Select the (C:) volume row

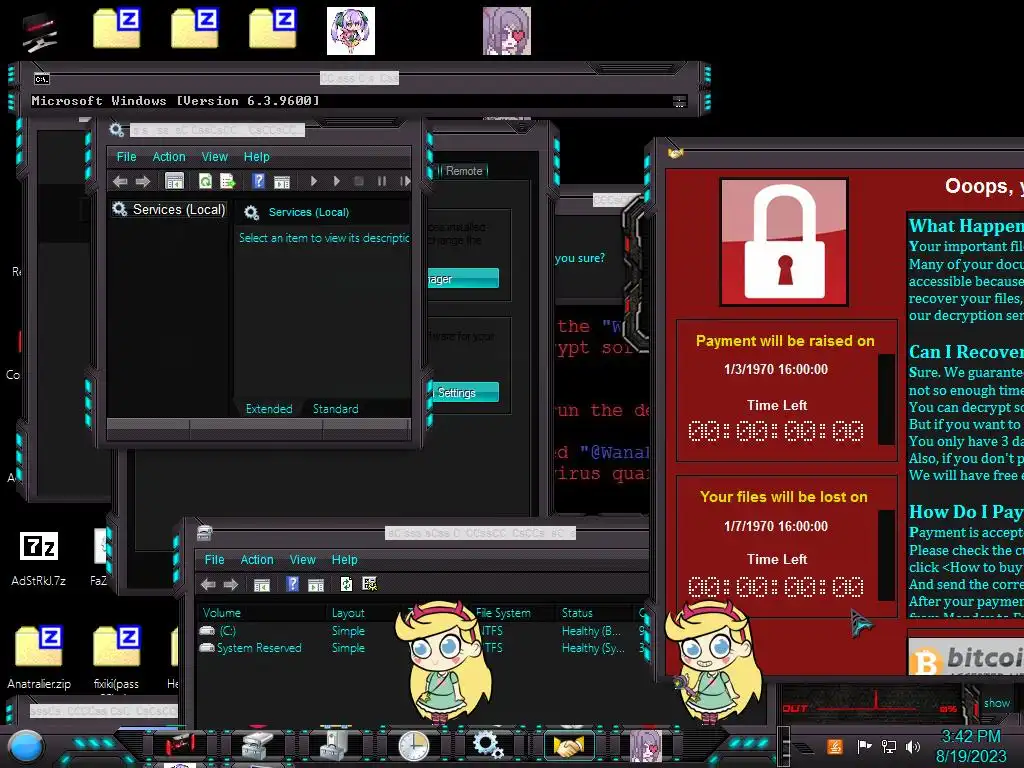(423, 631)
